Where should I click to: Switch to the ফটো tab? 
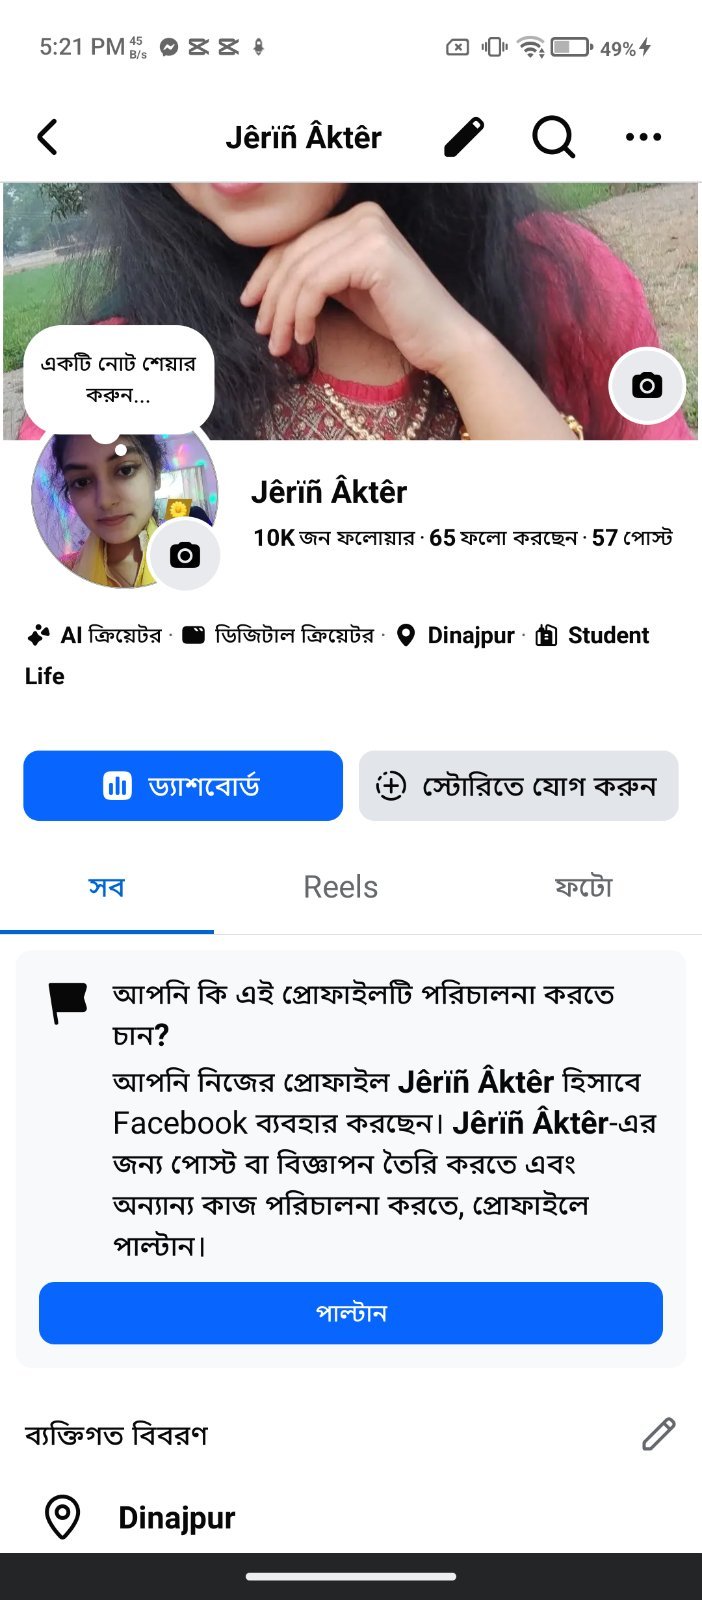[583, 887]
